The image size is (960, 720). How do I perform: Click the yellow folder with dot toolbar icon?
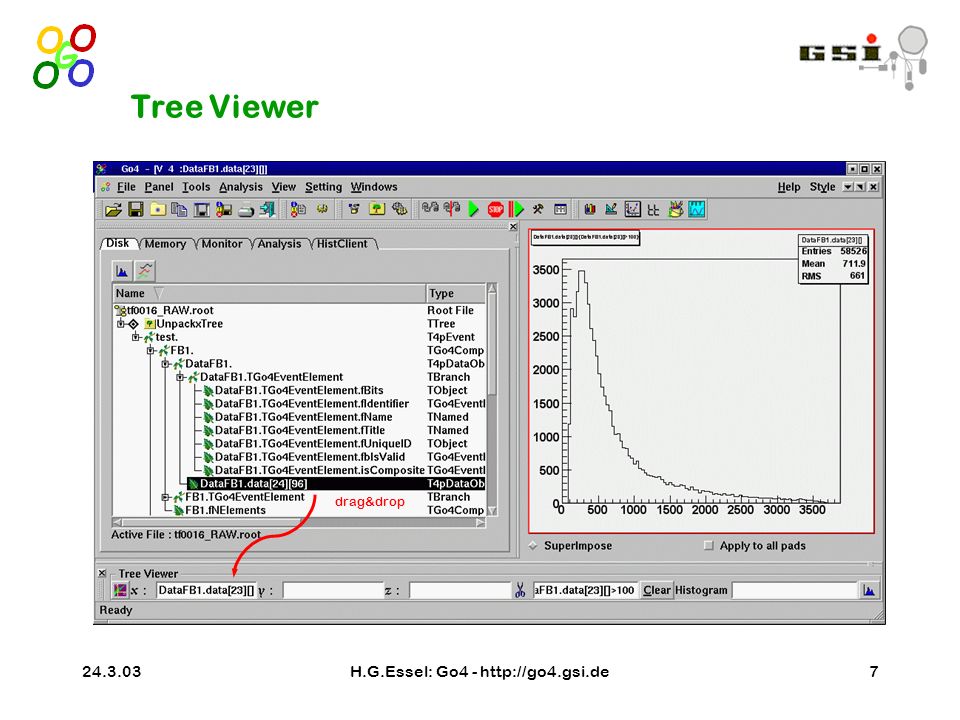158,210
